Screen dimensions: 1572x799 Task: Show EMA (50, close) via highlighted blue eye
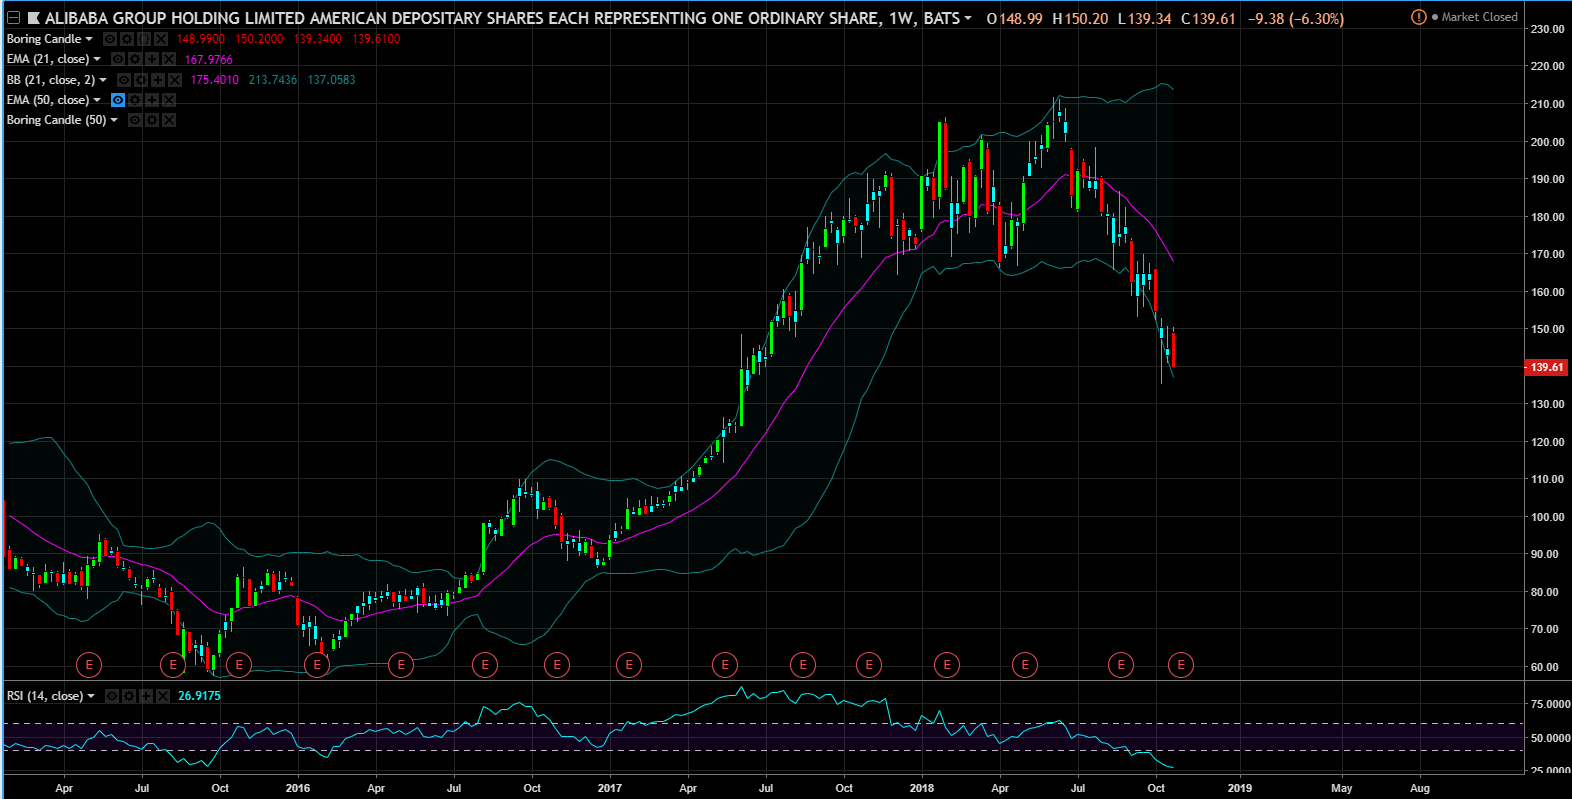[x=118, y=100]
